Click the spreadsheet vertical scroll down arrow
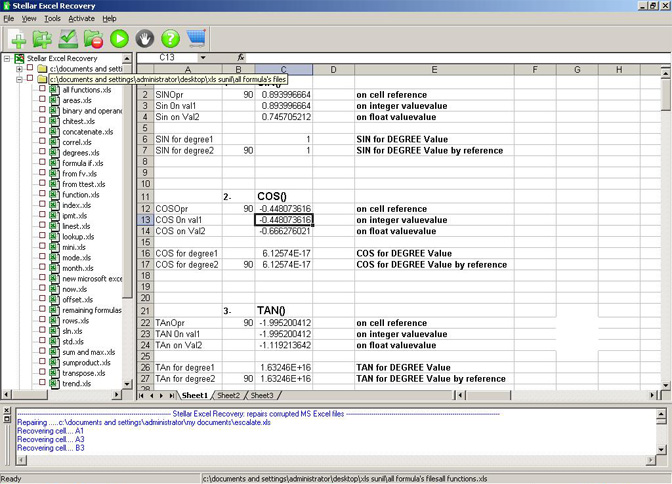 tap(665, 385)
